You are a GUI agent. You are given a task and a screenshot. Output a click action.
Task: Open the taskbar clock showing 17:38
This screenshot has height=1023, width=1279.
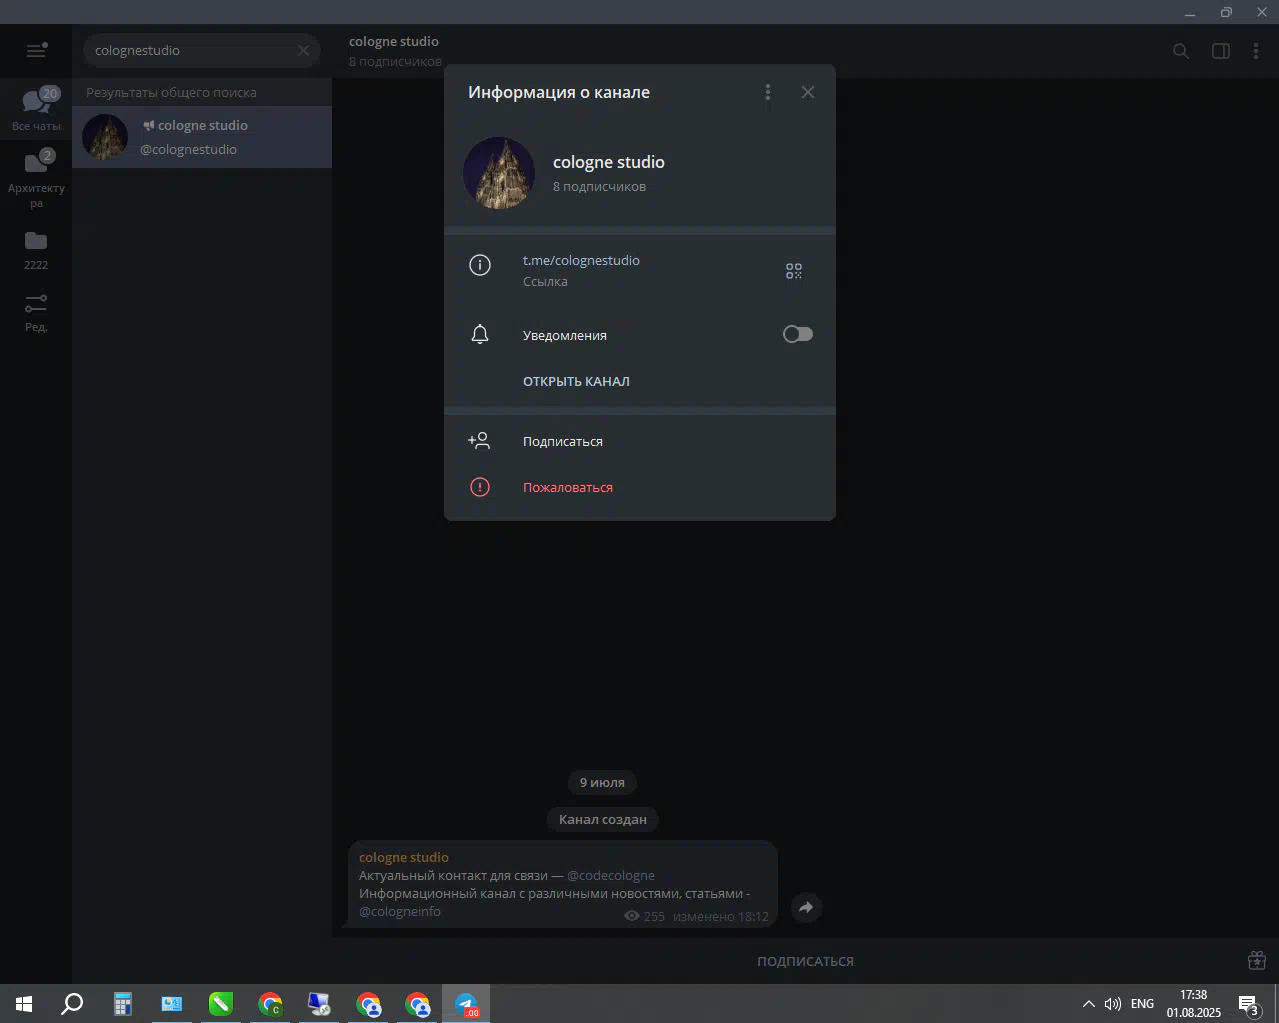[1193, 1004]
